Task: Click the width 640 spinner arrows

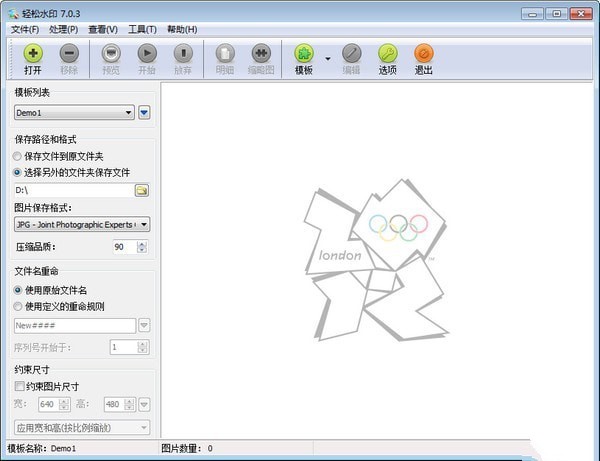Action: 64,404
